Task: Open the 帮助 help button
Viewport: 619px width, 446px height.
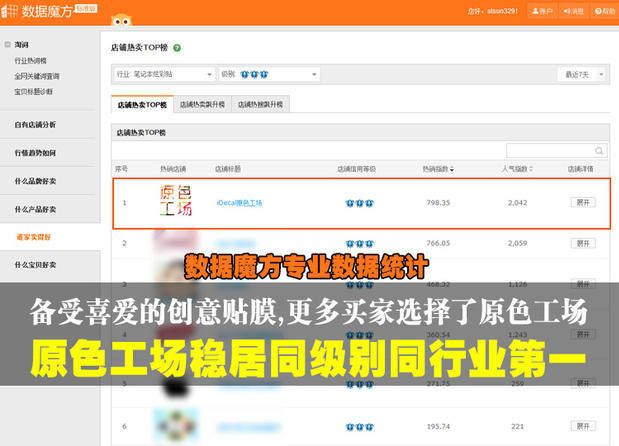Action: pos(604,11)
